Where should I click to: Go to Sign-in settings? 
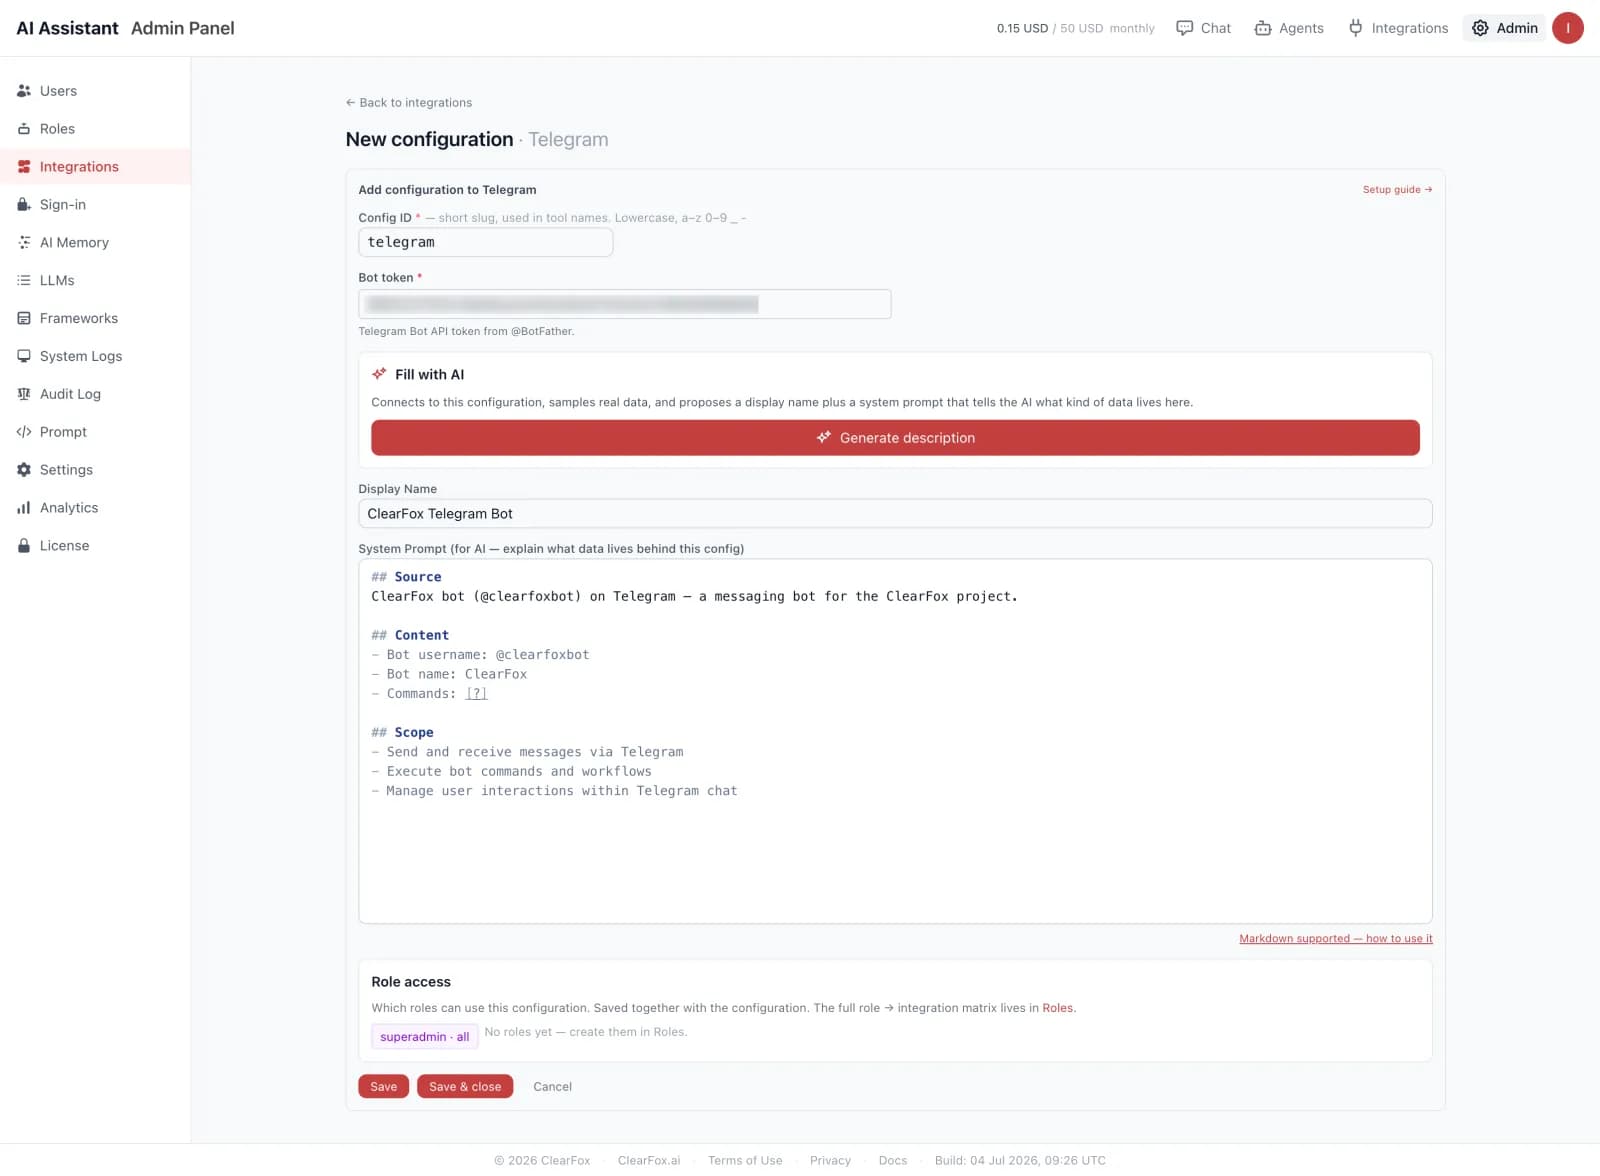tap(95, 205)
